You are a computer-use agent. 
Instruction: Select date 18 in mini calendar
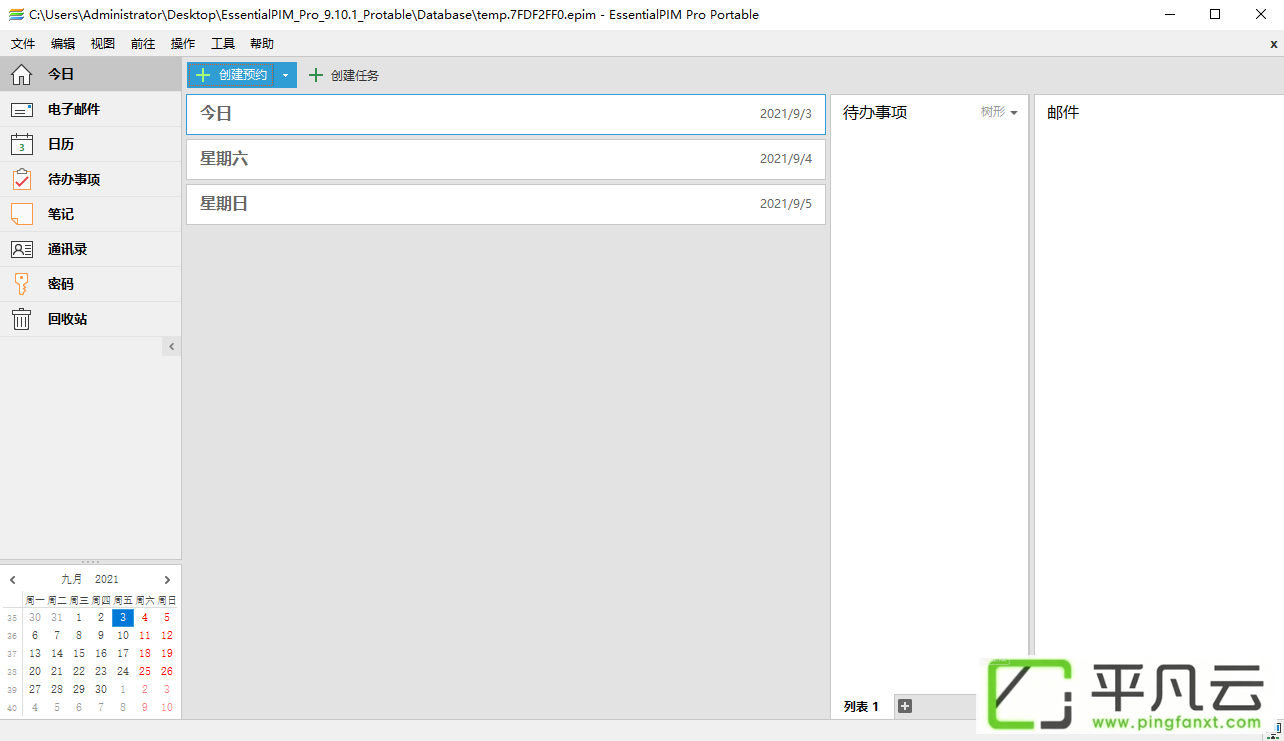[145, 654]
